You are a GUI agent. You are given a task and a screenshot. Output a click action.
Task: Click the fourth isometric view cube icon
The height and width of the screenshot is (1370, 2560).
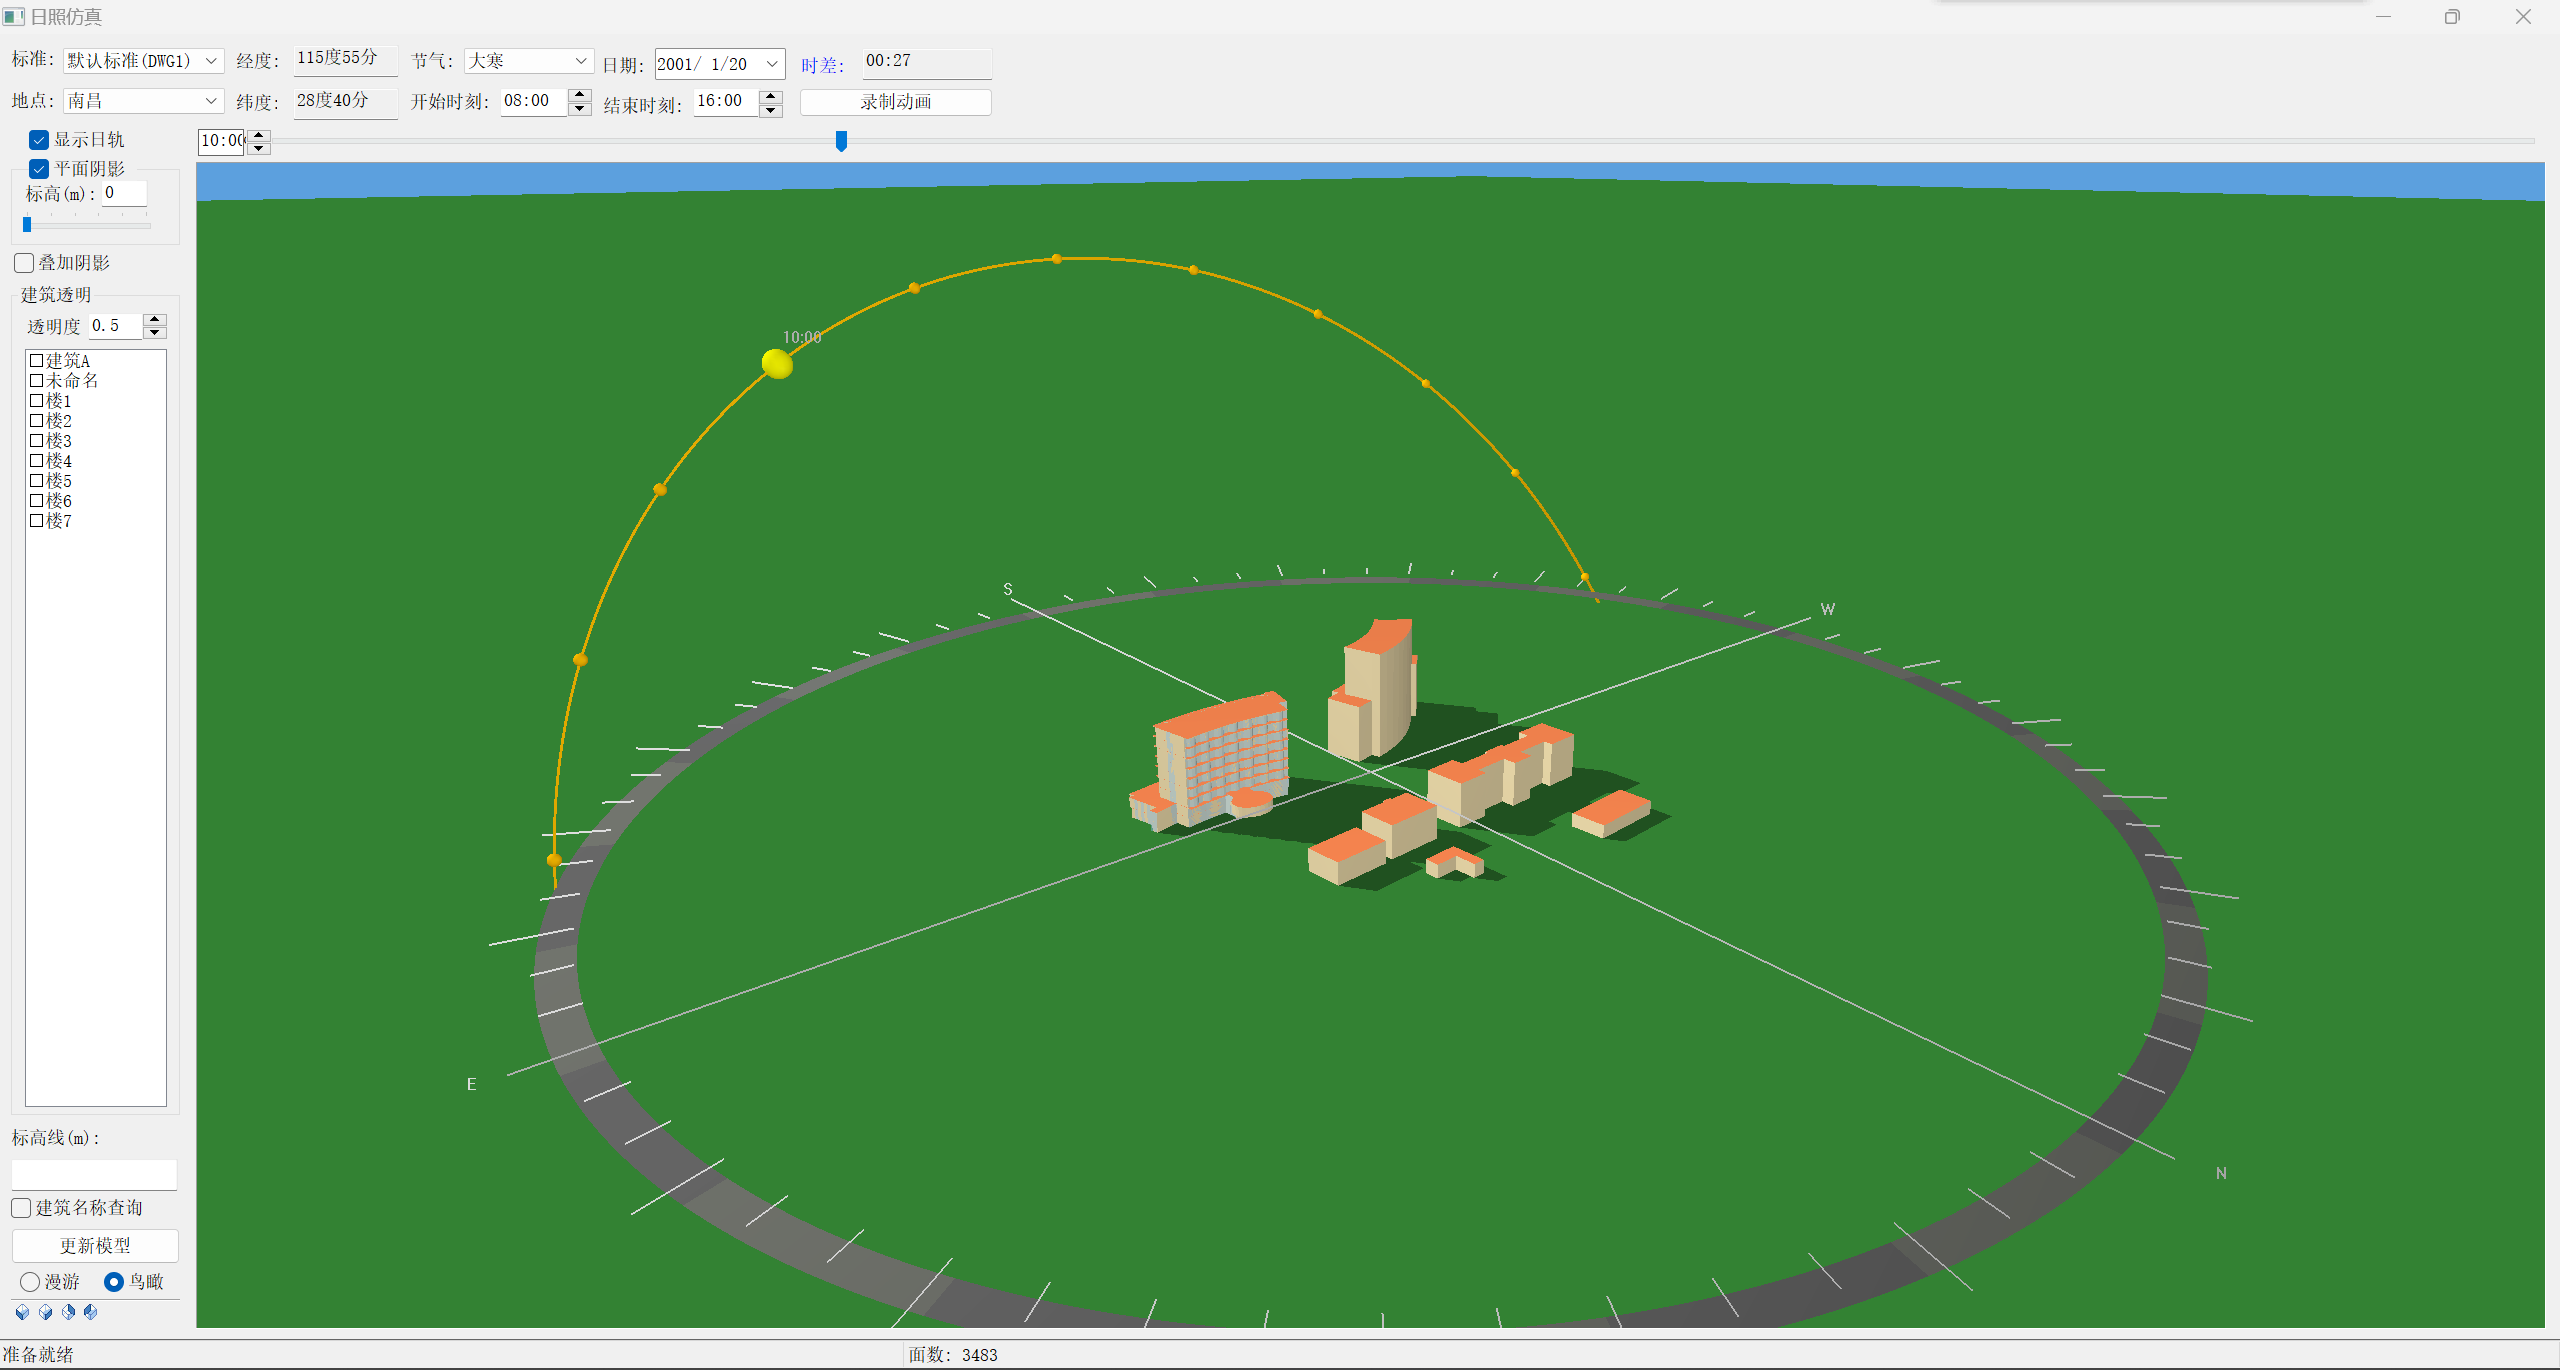pyautogui.click(x=91, y=1312)
